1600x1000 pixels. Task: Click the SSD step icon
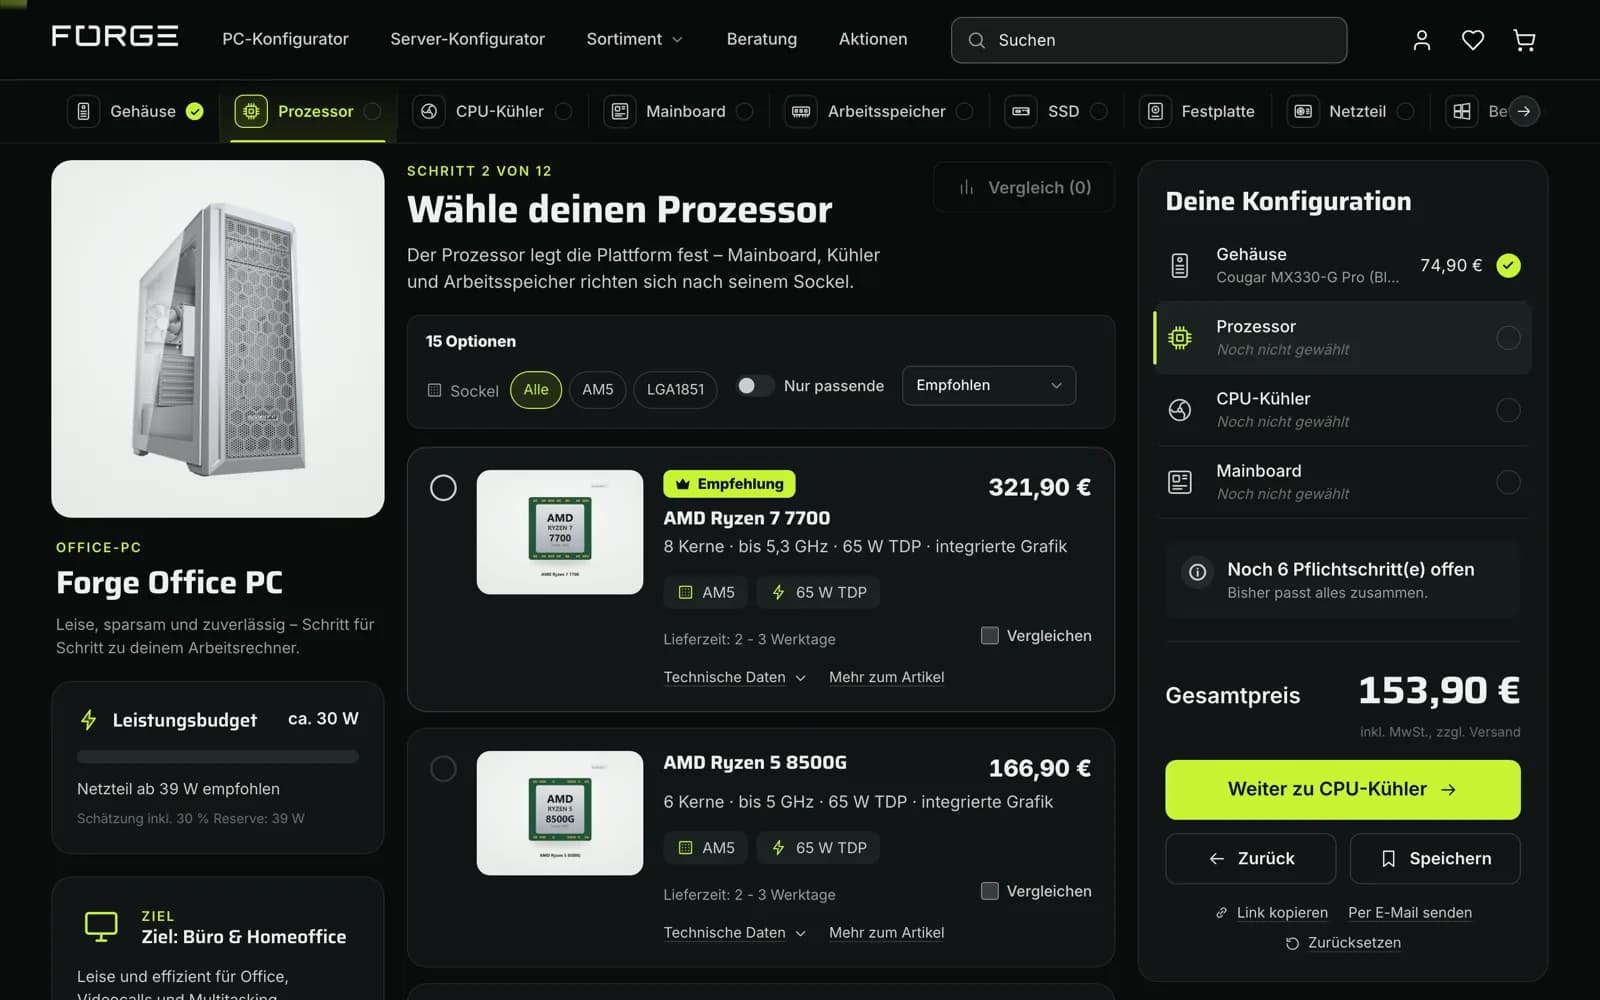tap(1021, 111)
